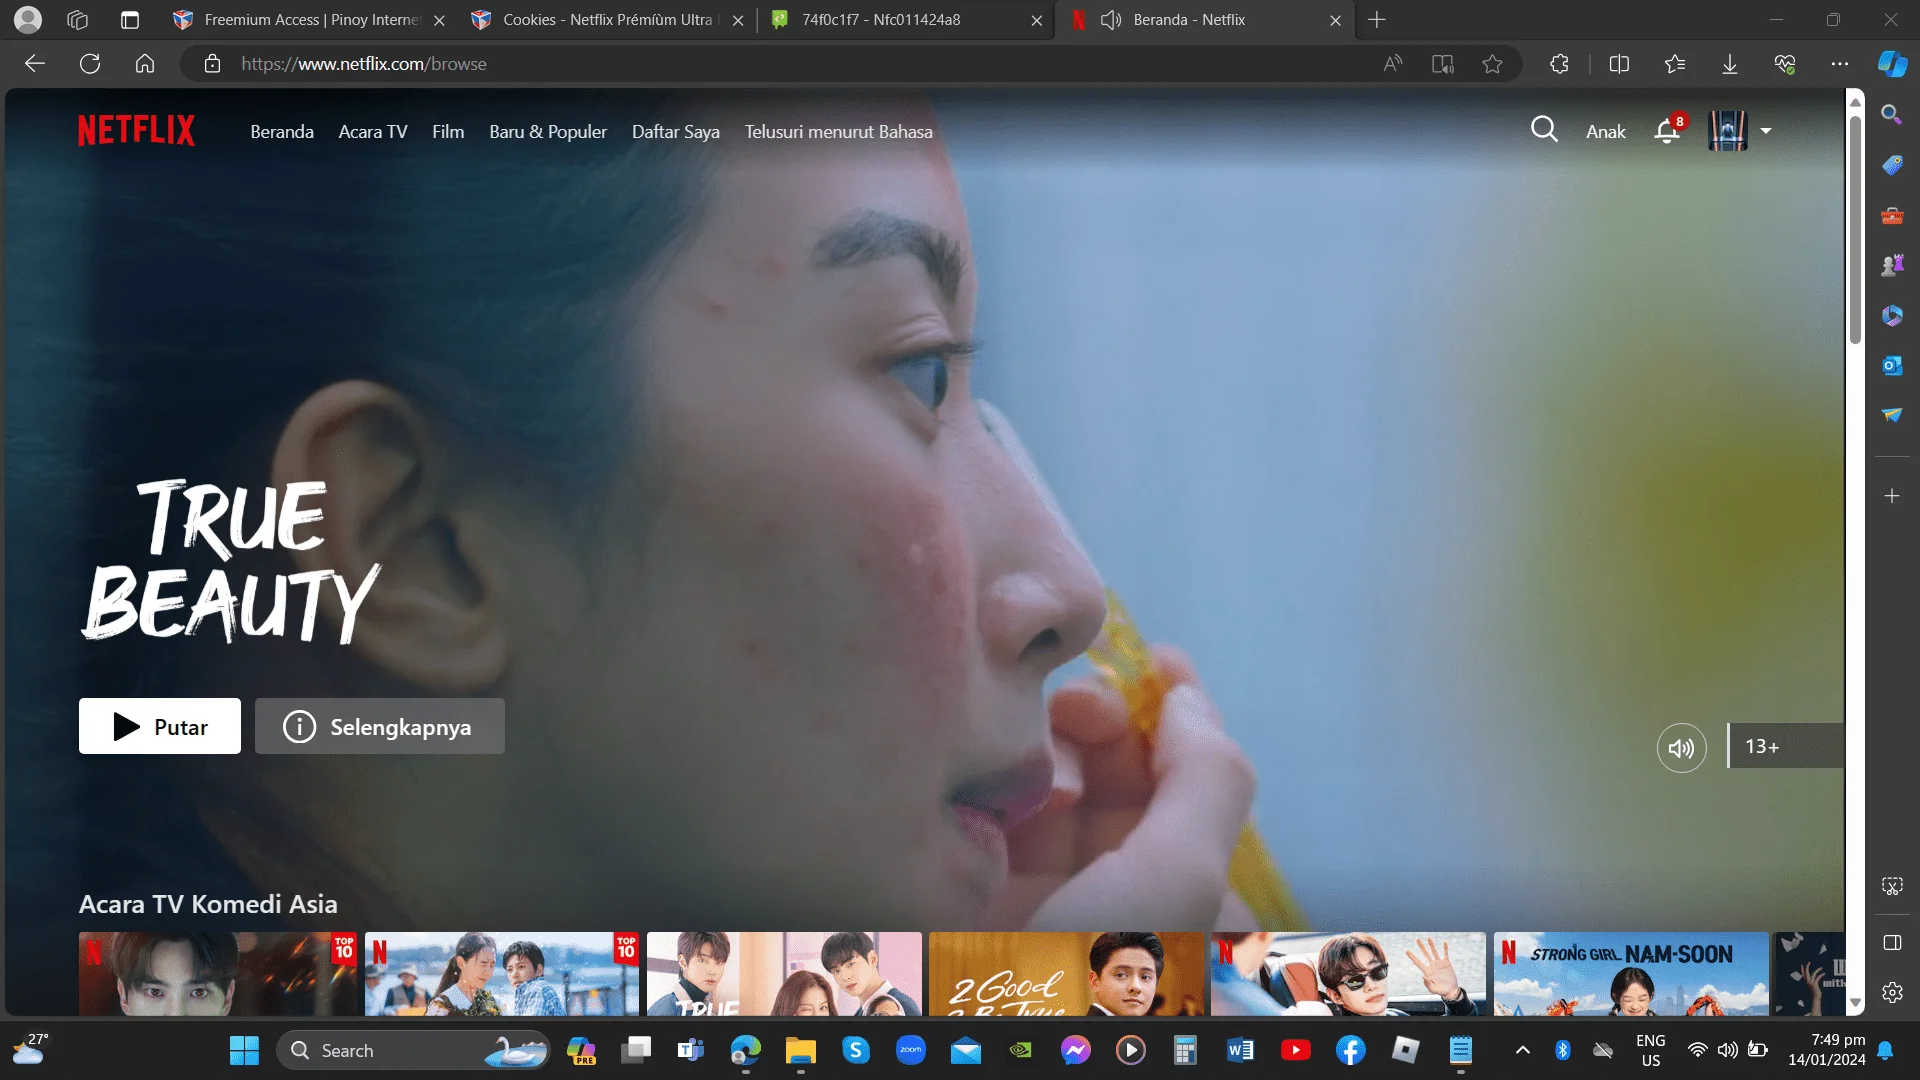Add this page to favorites star

coord(1492,64)
